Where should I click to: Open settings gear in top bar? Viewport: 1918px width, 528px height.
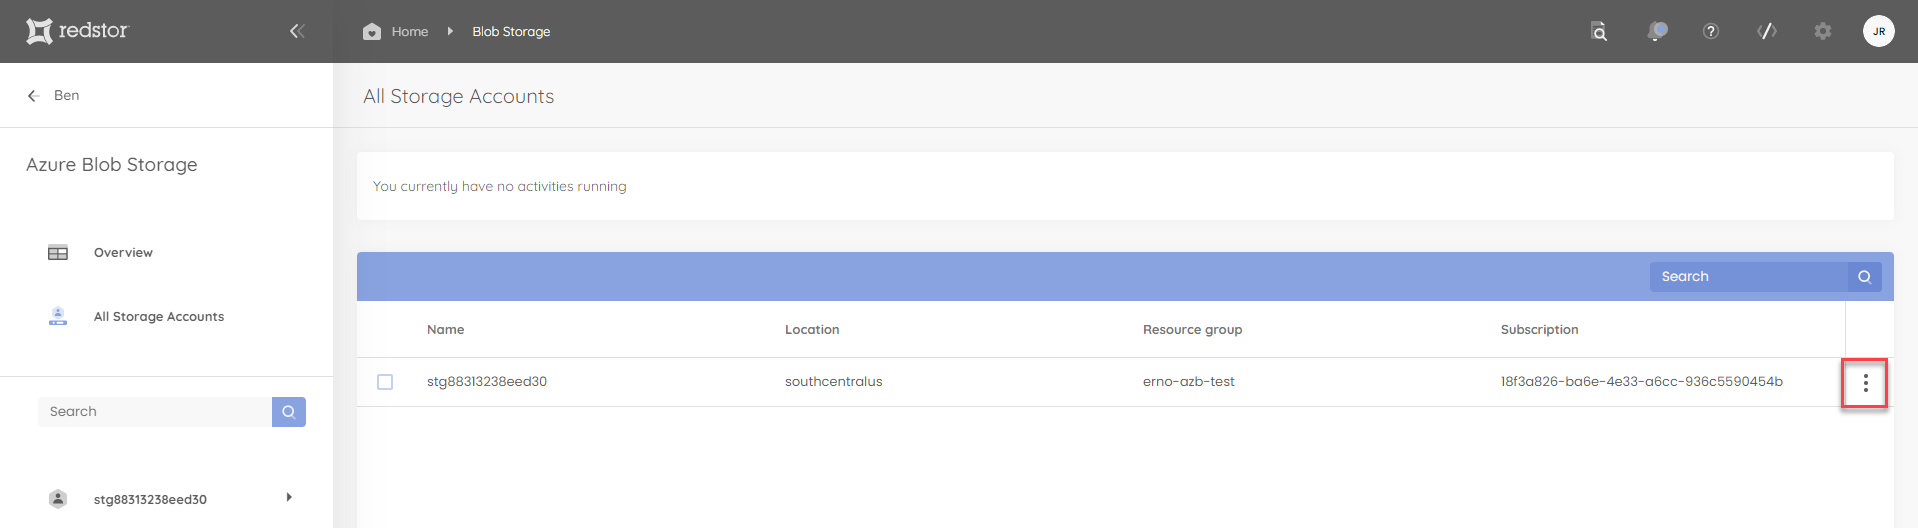(x=1823, y=31)
